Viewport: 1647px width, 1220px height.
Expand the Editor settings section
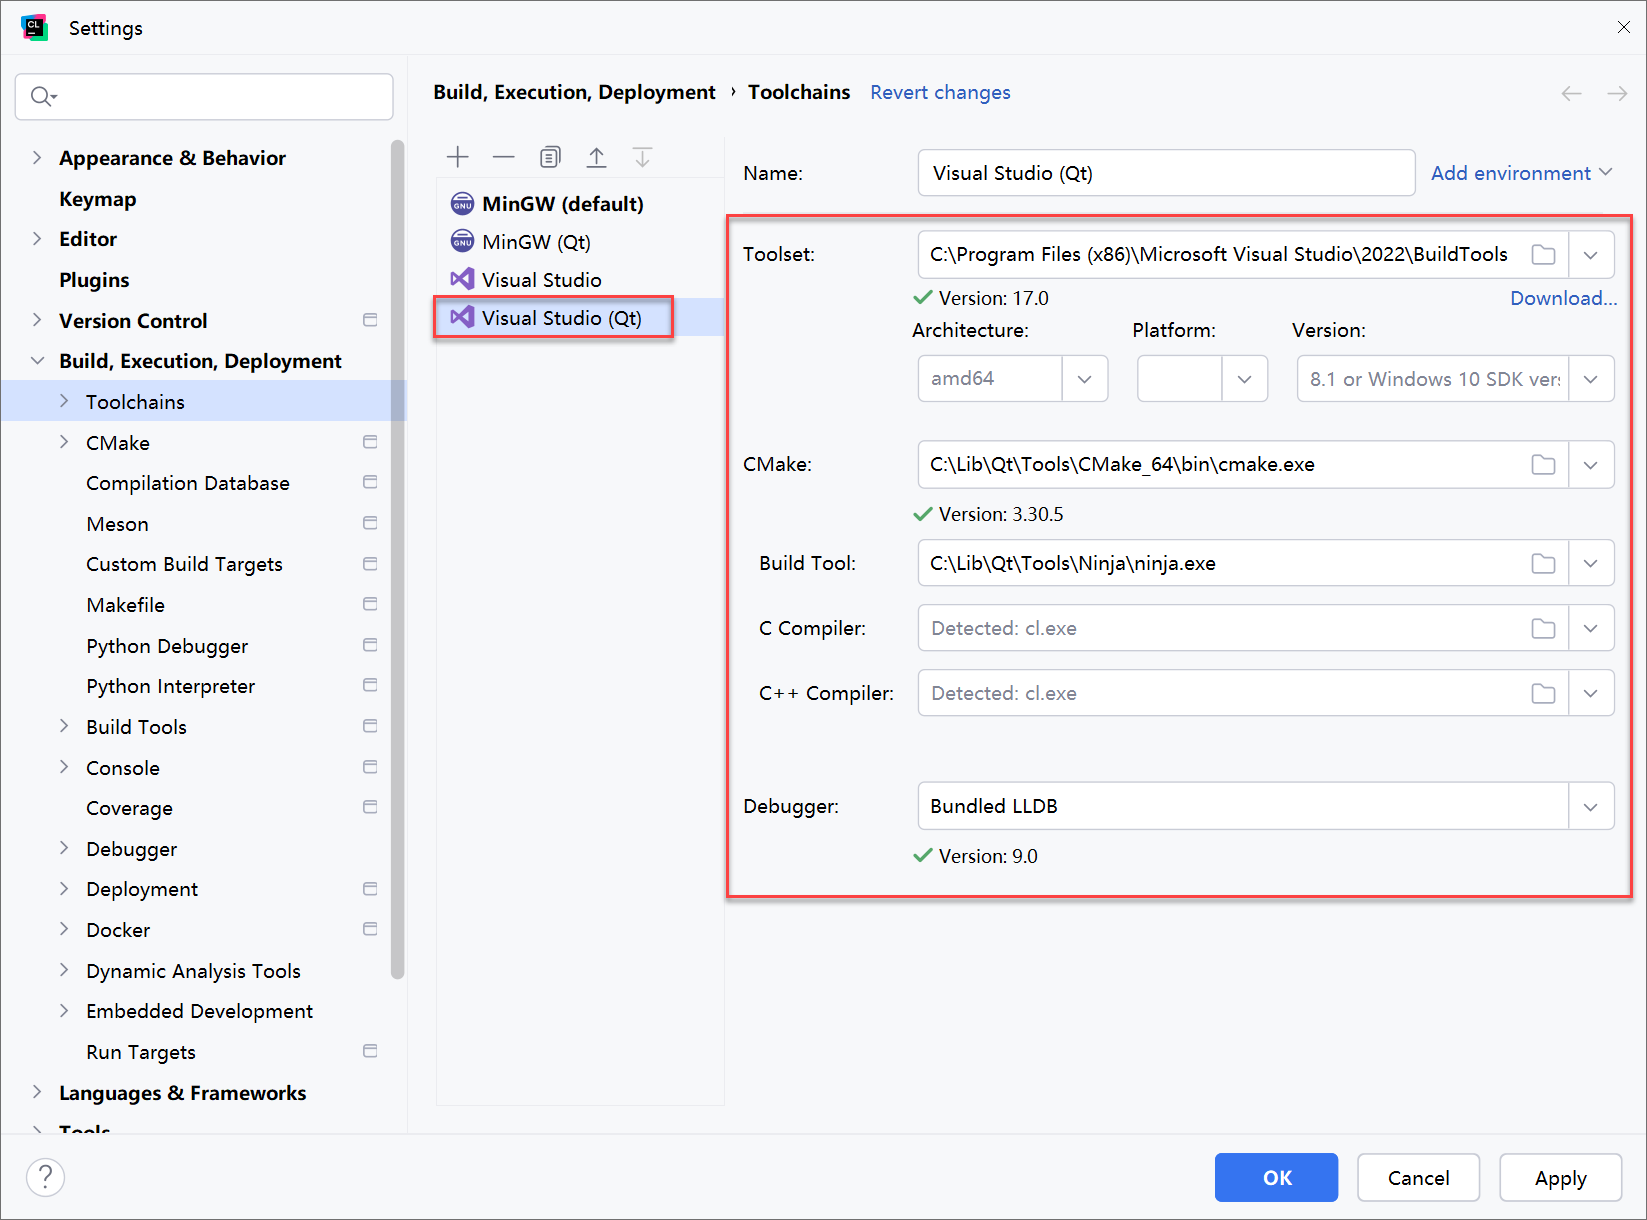pyautogui.click(x=37, y=238)
